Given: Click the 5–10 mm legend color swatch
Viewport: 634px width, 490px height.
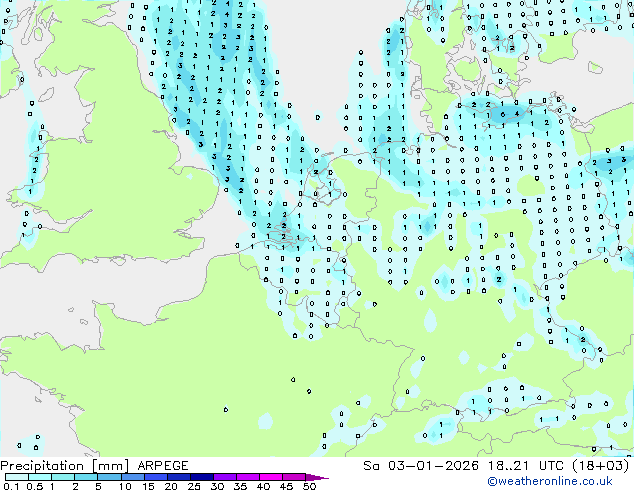Looking at the screenshot, I should coord(109,477).
